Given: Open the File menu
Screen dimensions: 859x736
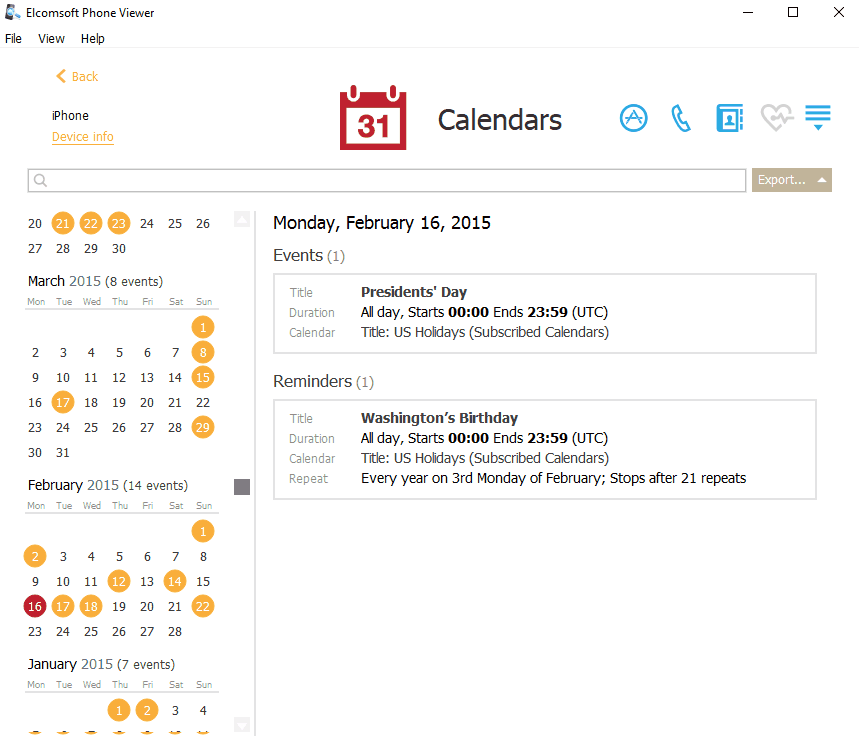Looking at the screenshot, I should pos(13,39).
